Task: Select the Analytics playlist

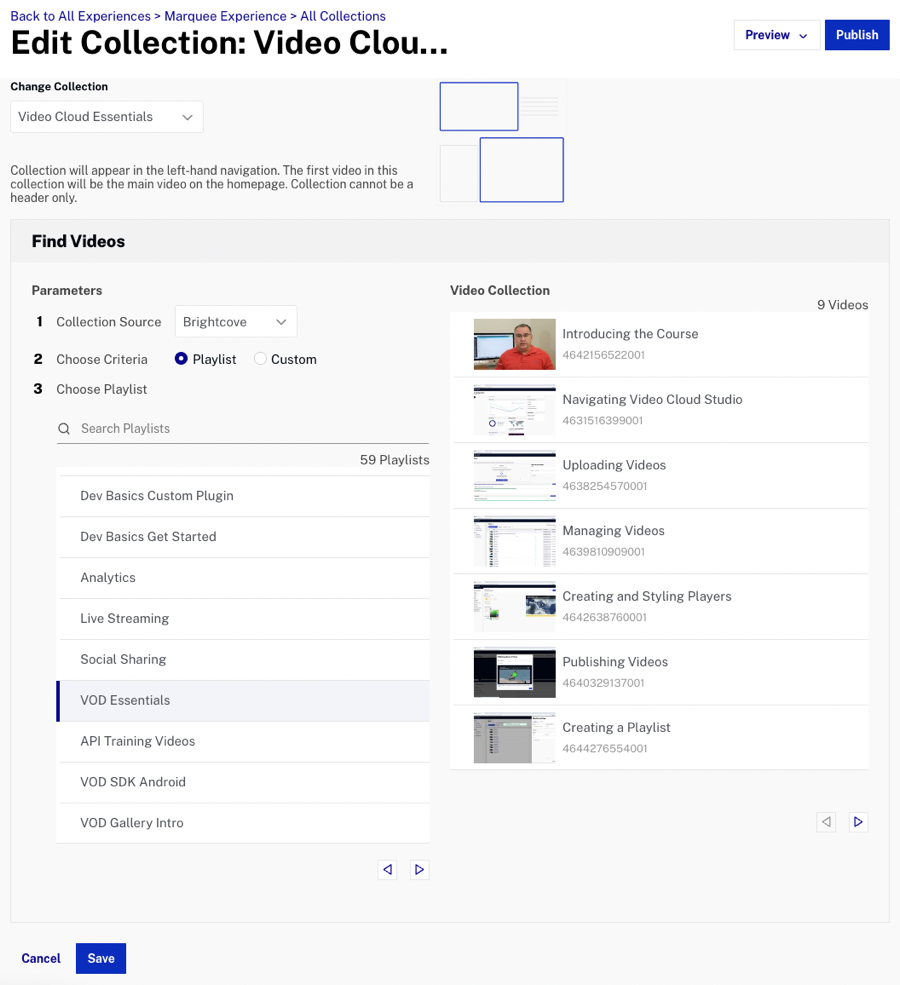Action: [244, 577]
